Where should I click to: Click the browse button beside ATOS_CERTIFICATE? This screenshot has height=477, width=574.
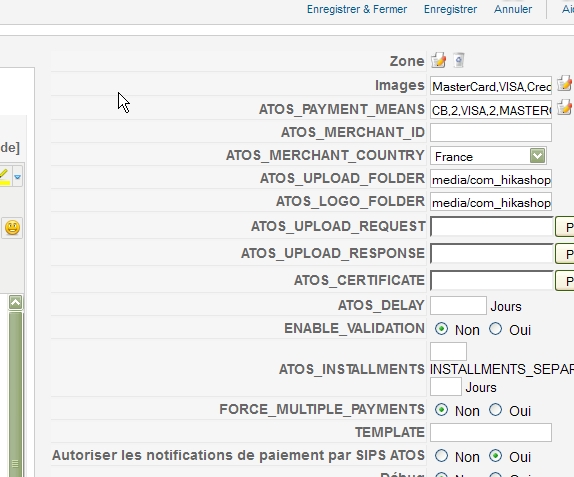(564, 281)
